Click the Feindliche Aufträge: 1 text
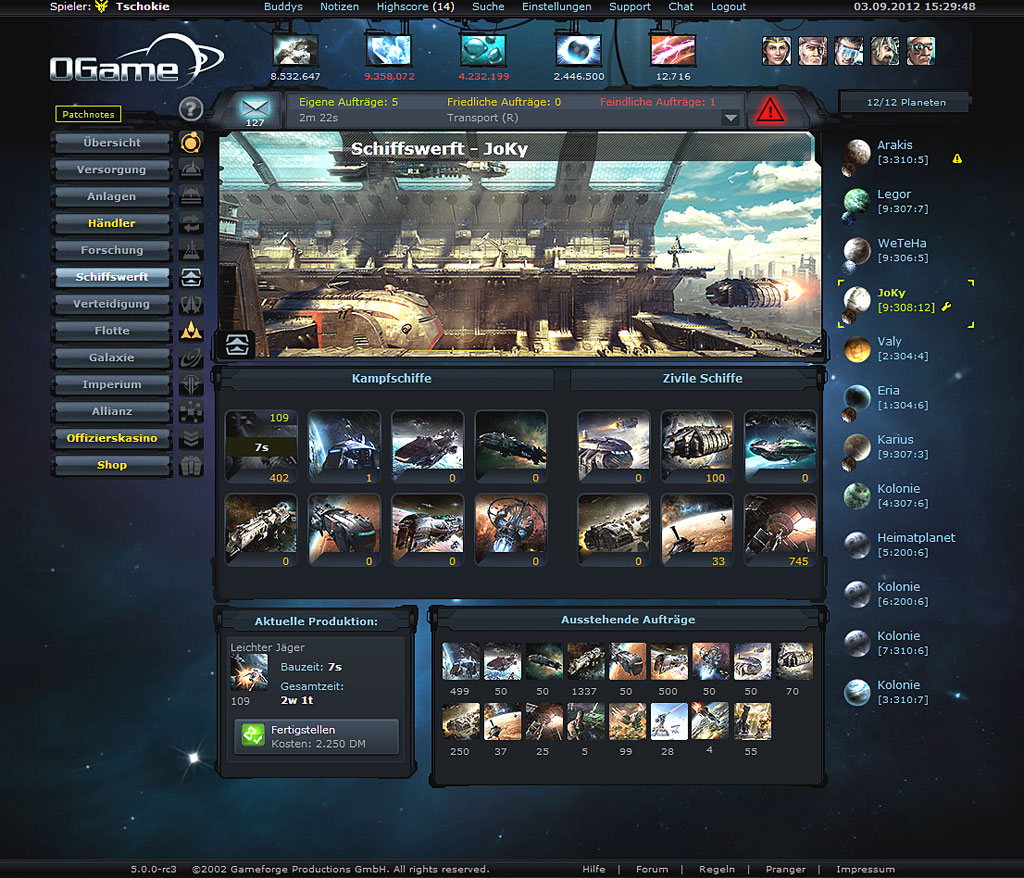Screen dimensions: 1024x878 coord(658,102)
